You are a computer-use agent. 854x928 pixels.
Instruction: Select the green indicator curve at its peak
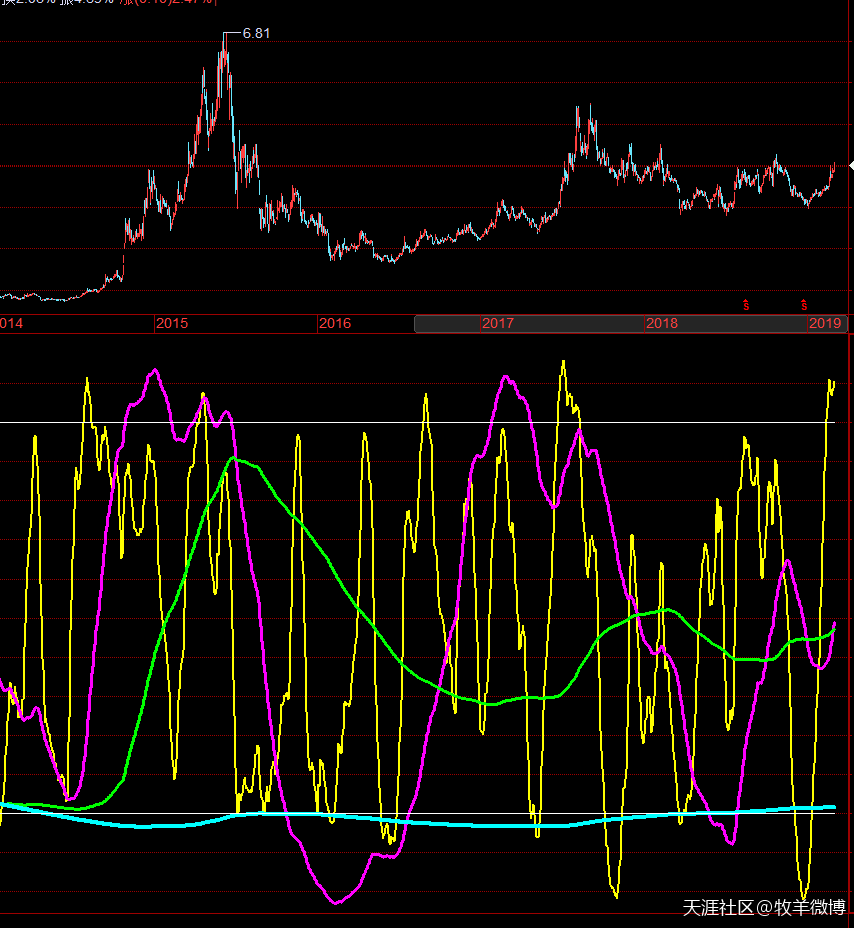pos(234,458)
